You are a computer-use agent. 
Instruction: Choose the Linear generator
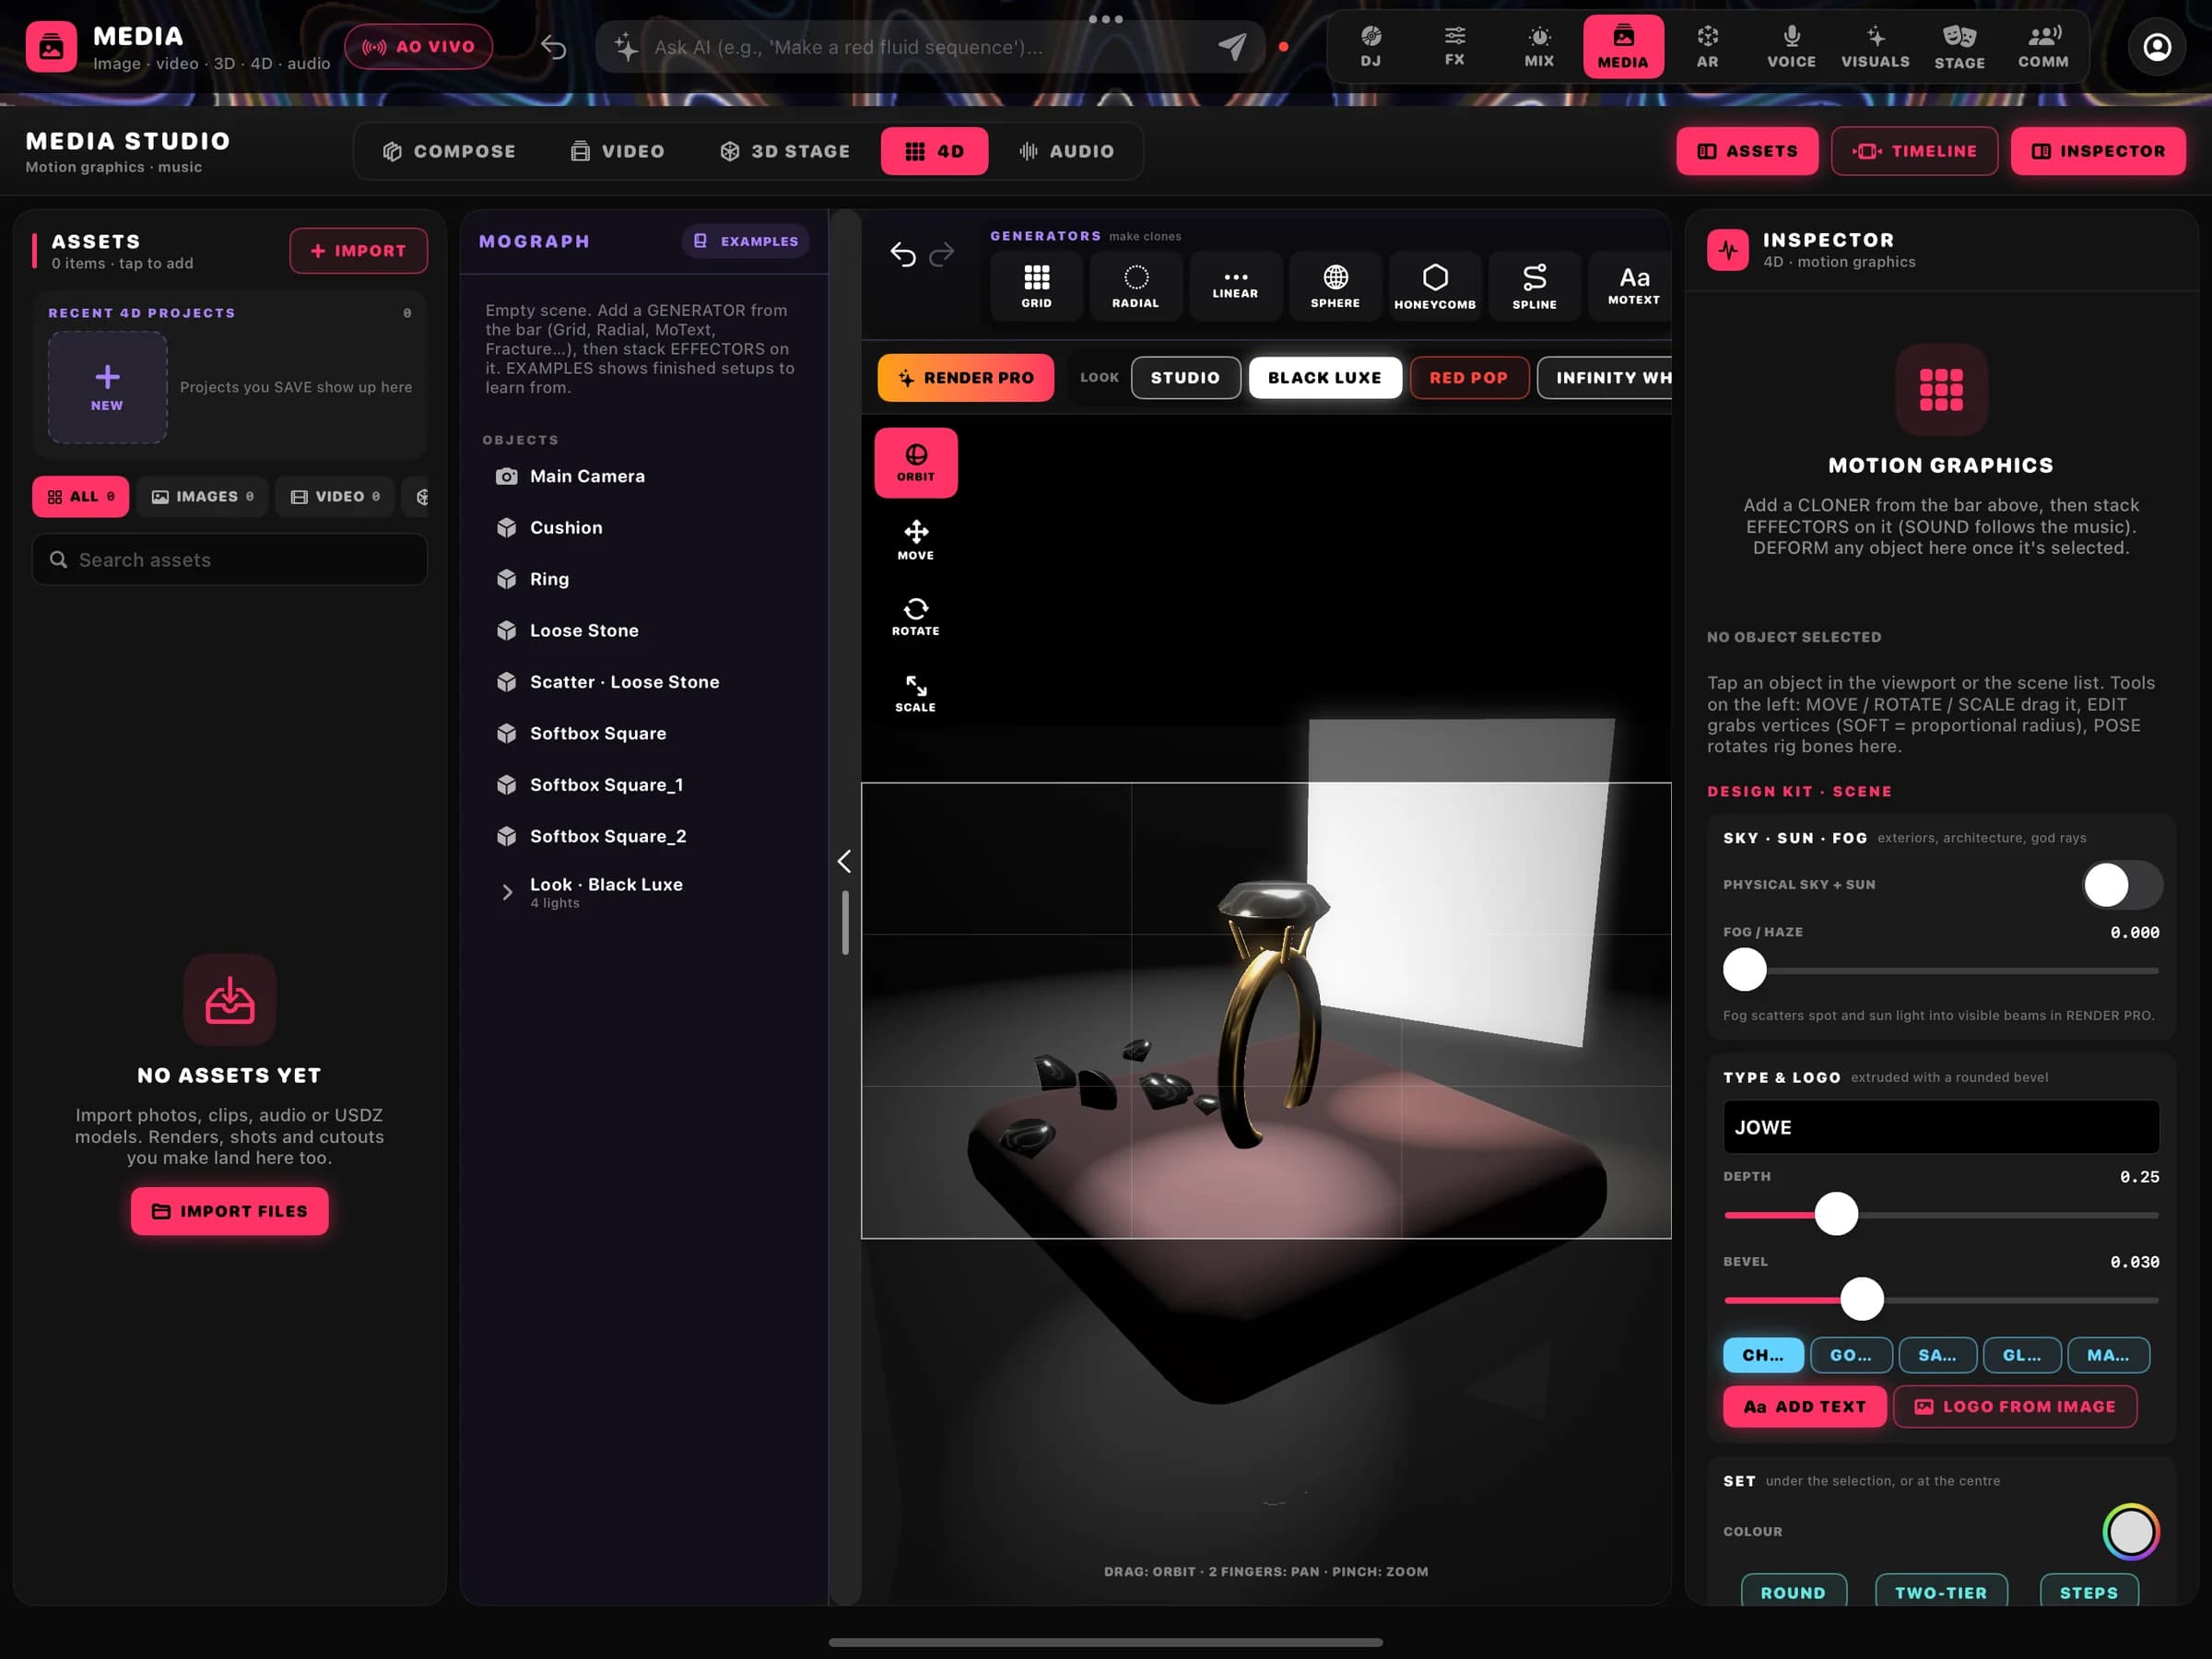coord(1235,286)
